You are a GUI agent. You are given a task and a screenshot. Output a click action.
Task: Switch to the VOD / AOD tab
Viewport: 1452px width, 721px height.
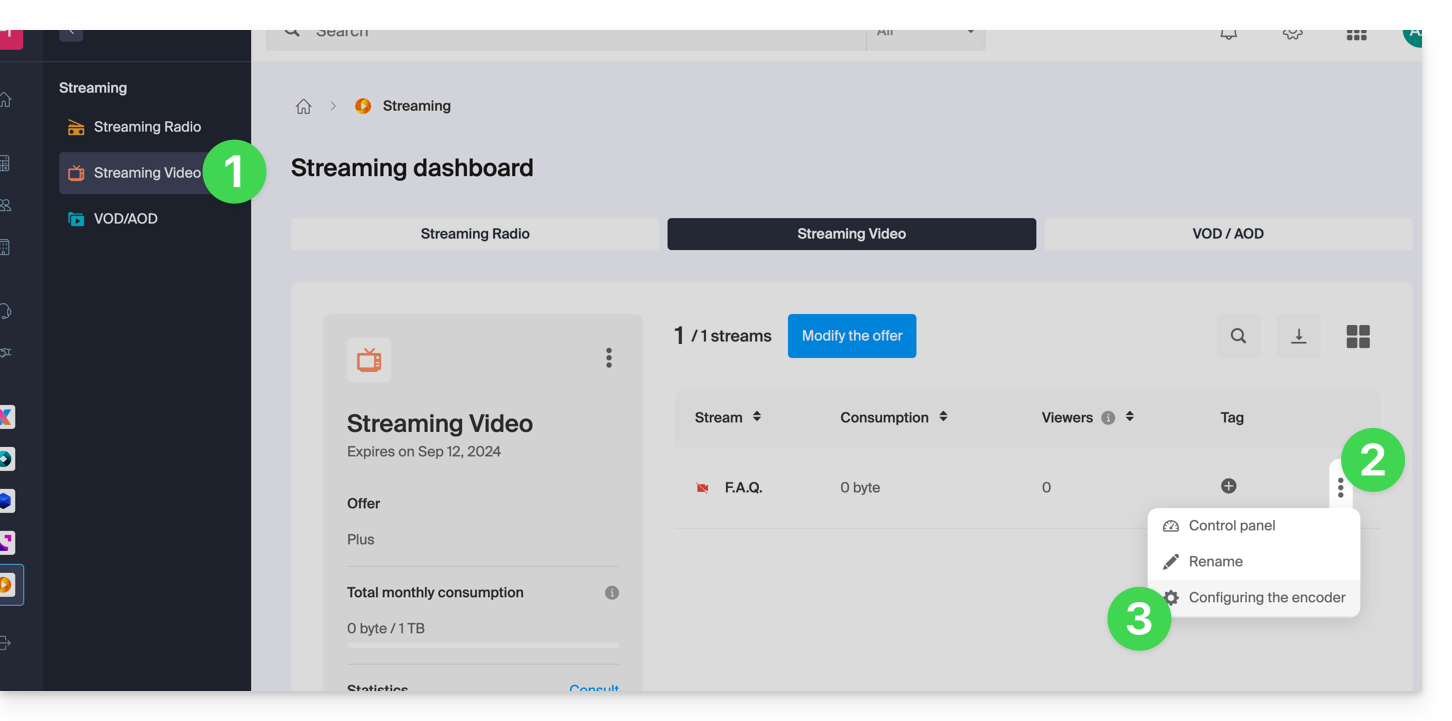point(1227,234)
